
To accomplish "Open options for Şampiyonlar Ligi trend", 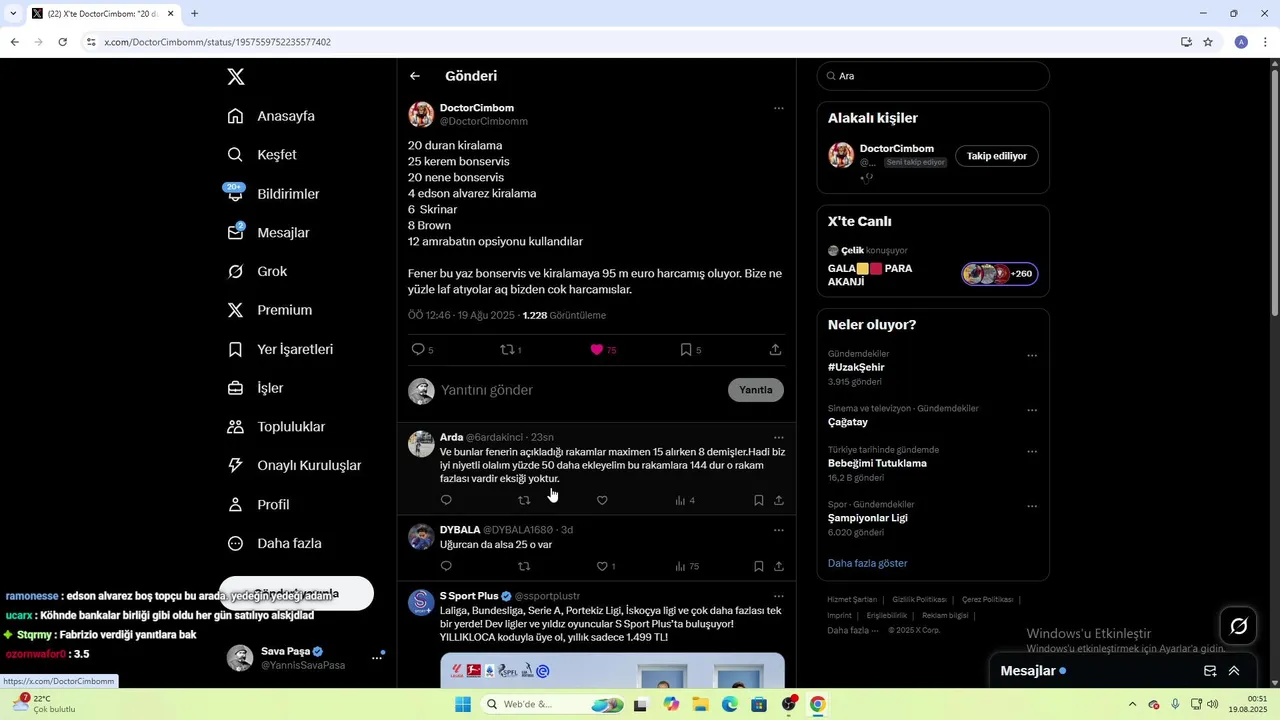I will tap(1032, 506).
